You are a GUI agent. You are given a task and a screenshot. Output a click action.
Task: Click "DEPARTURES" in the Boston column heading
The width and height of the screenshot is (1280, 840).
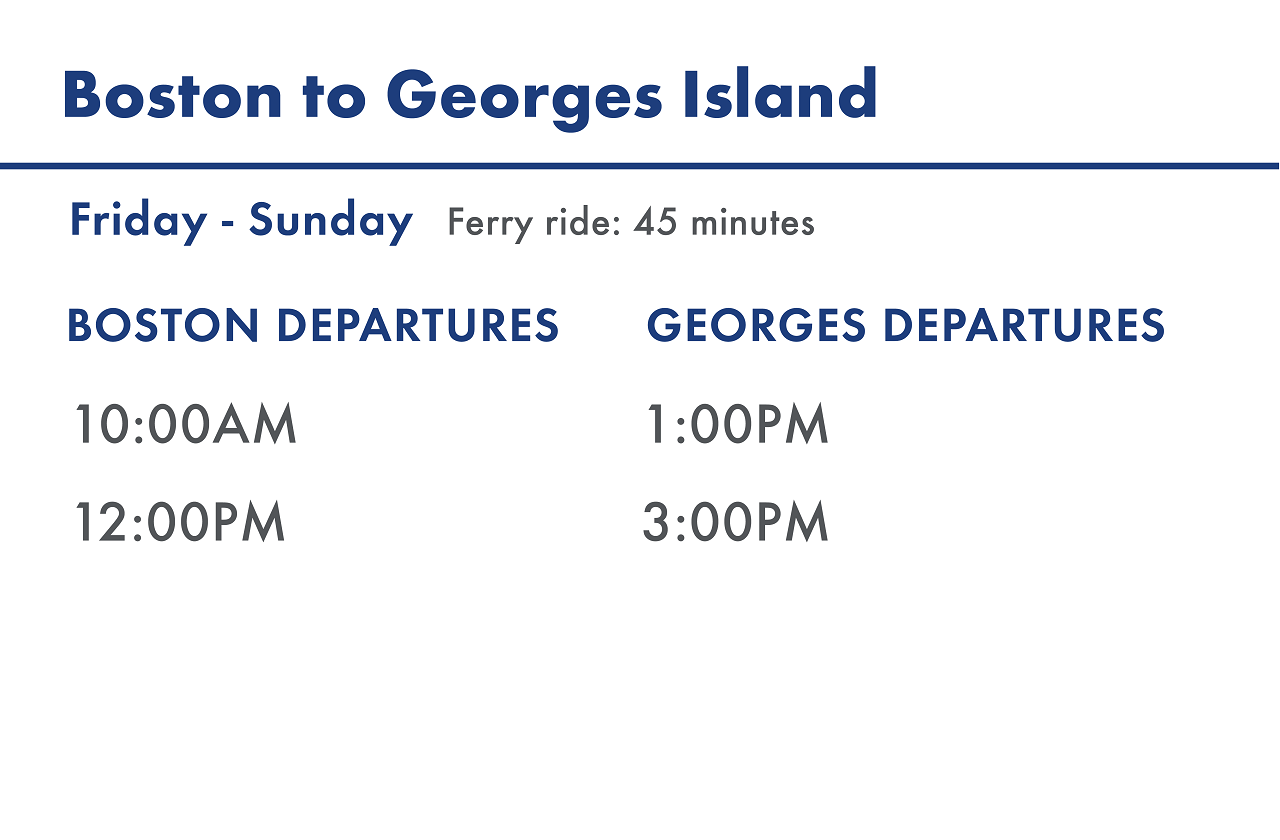pos(417,326)
